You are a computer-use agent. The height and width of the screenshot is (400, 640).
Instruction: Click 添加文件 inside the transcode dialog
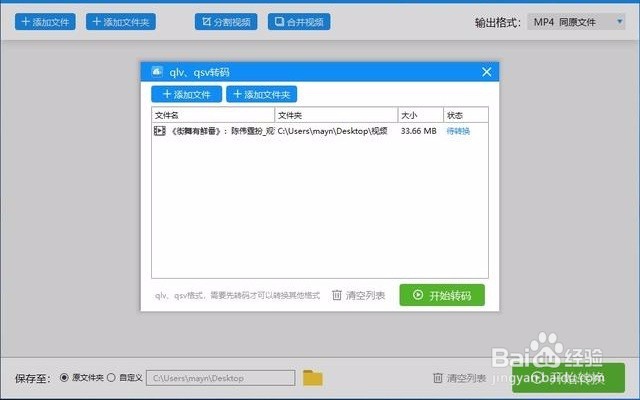(187, 94)
